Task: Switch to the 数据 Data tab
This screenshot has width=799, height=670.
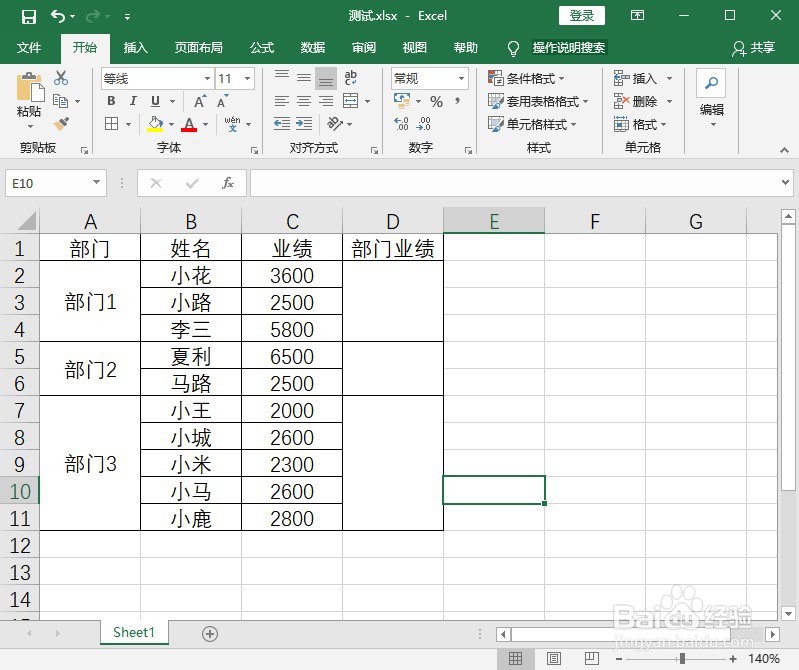Action: click(x=313, y=48)
